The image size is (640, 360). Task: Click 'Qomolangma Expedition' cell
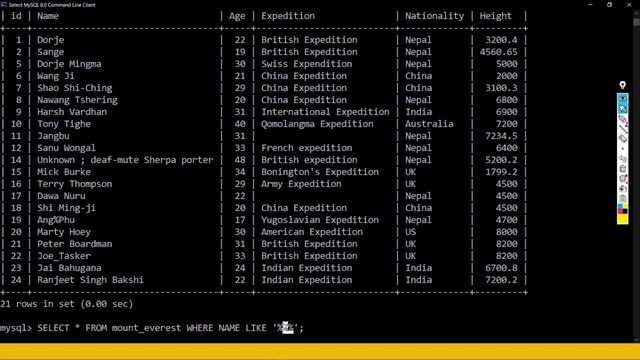(x=317, y=124)
